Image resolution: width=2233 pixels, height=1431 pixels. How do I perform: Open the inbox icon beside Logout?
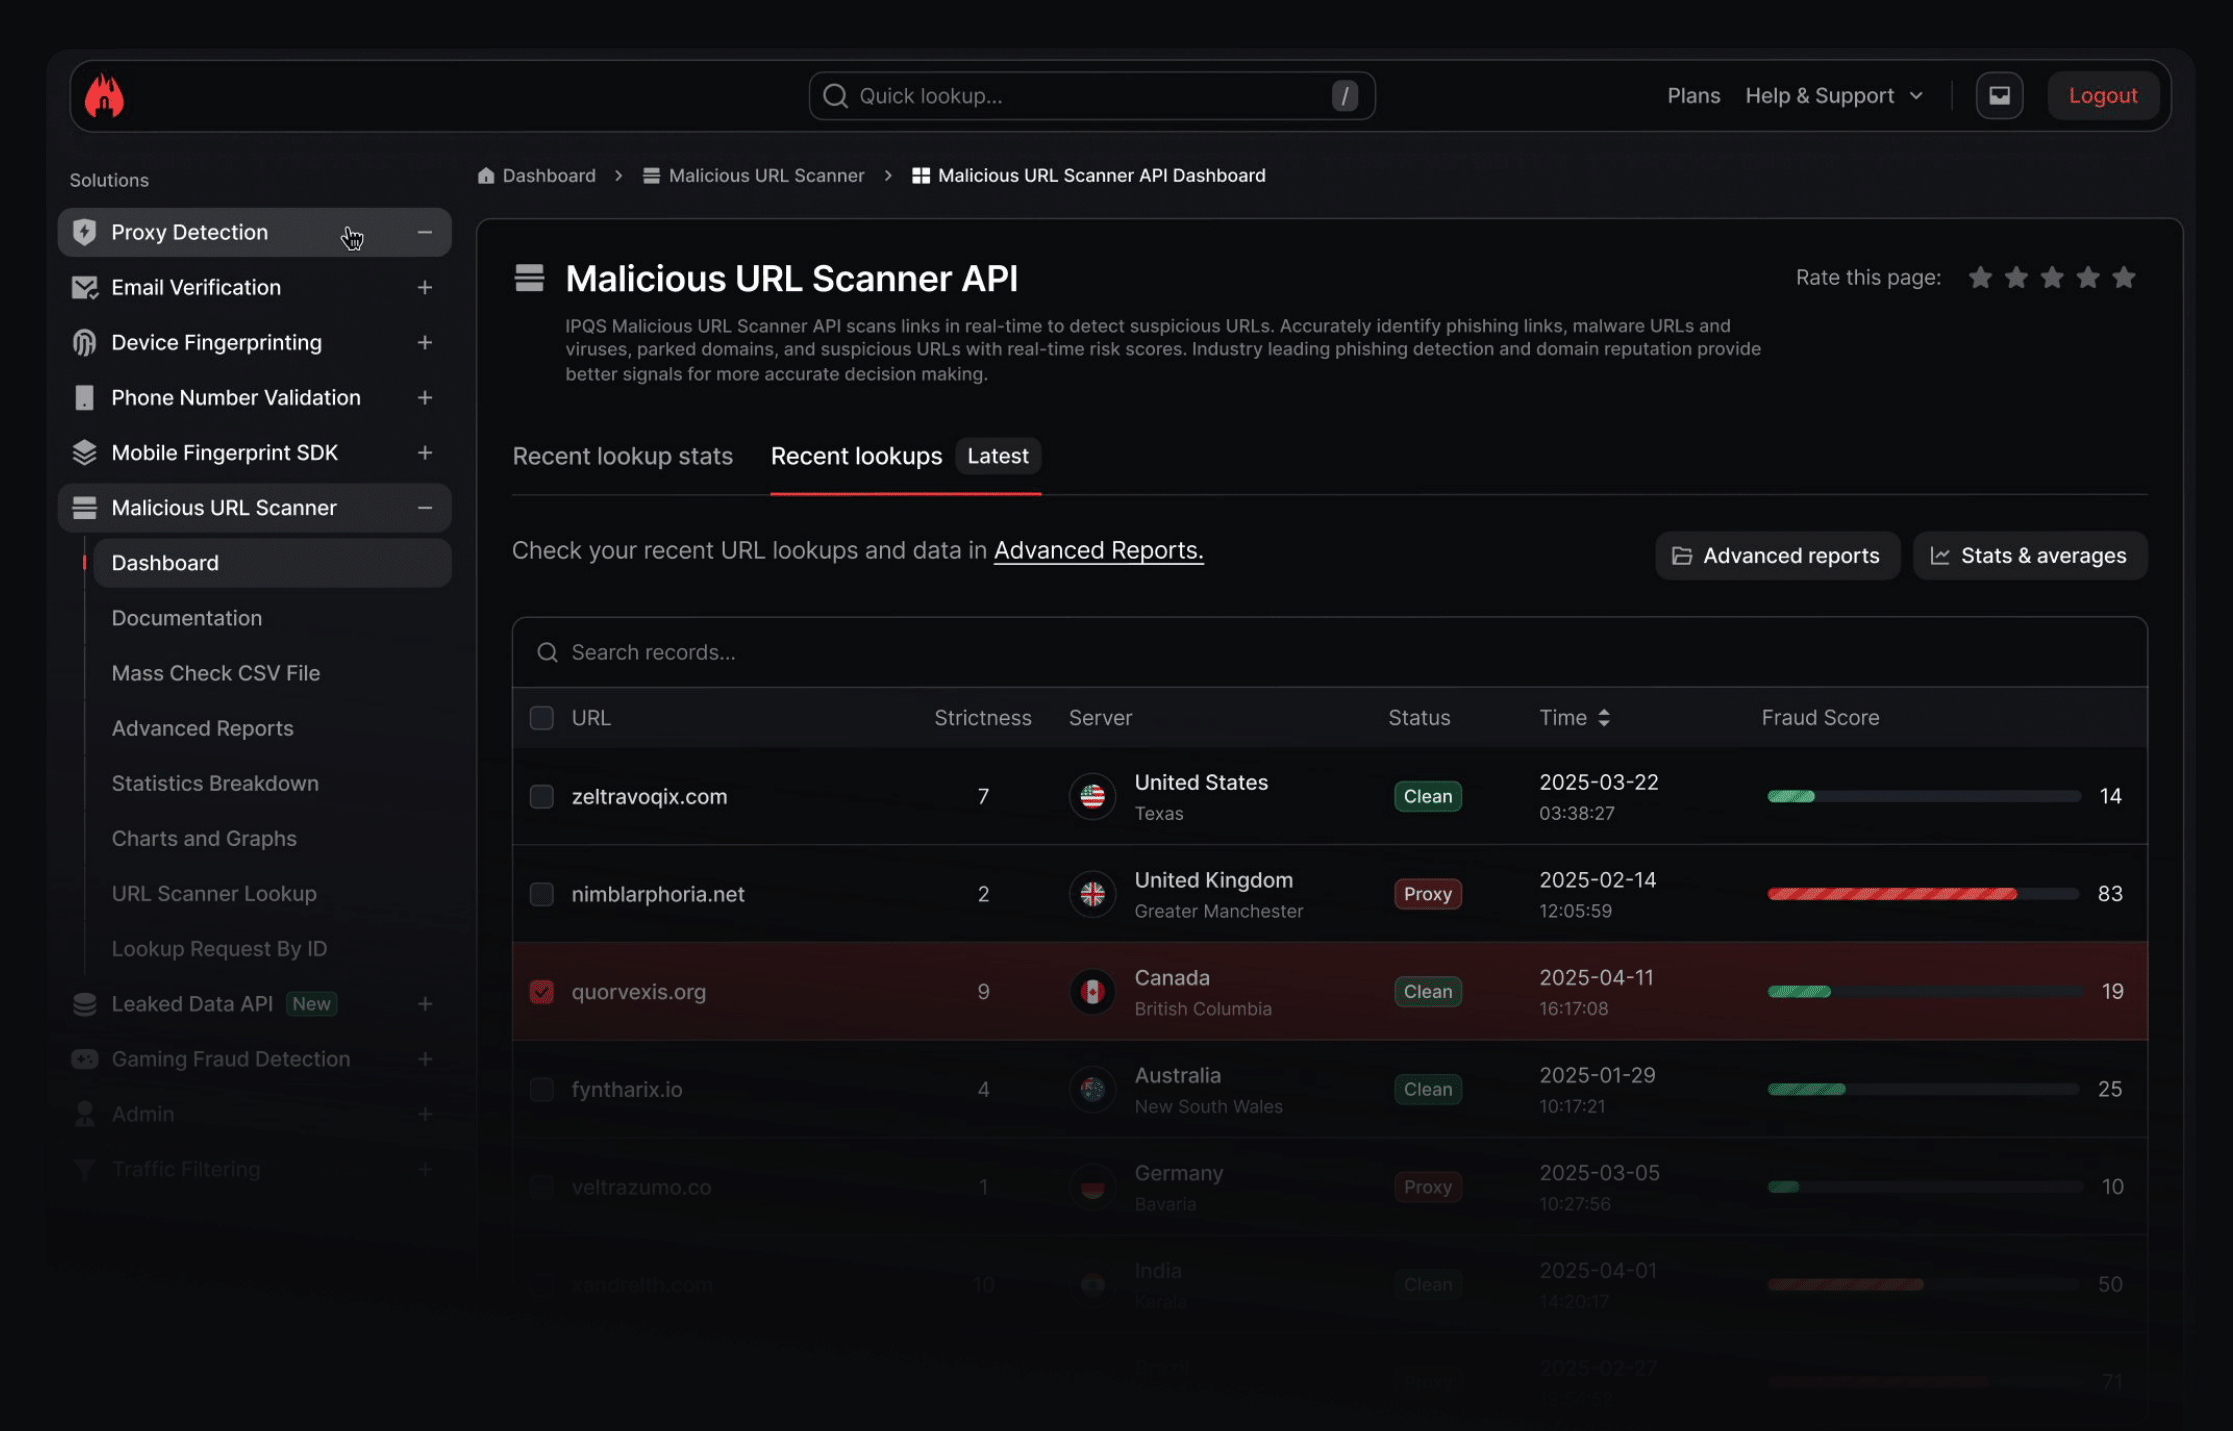pos(1998,96)
